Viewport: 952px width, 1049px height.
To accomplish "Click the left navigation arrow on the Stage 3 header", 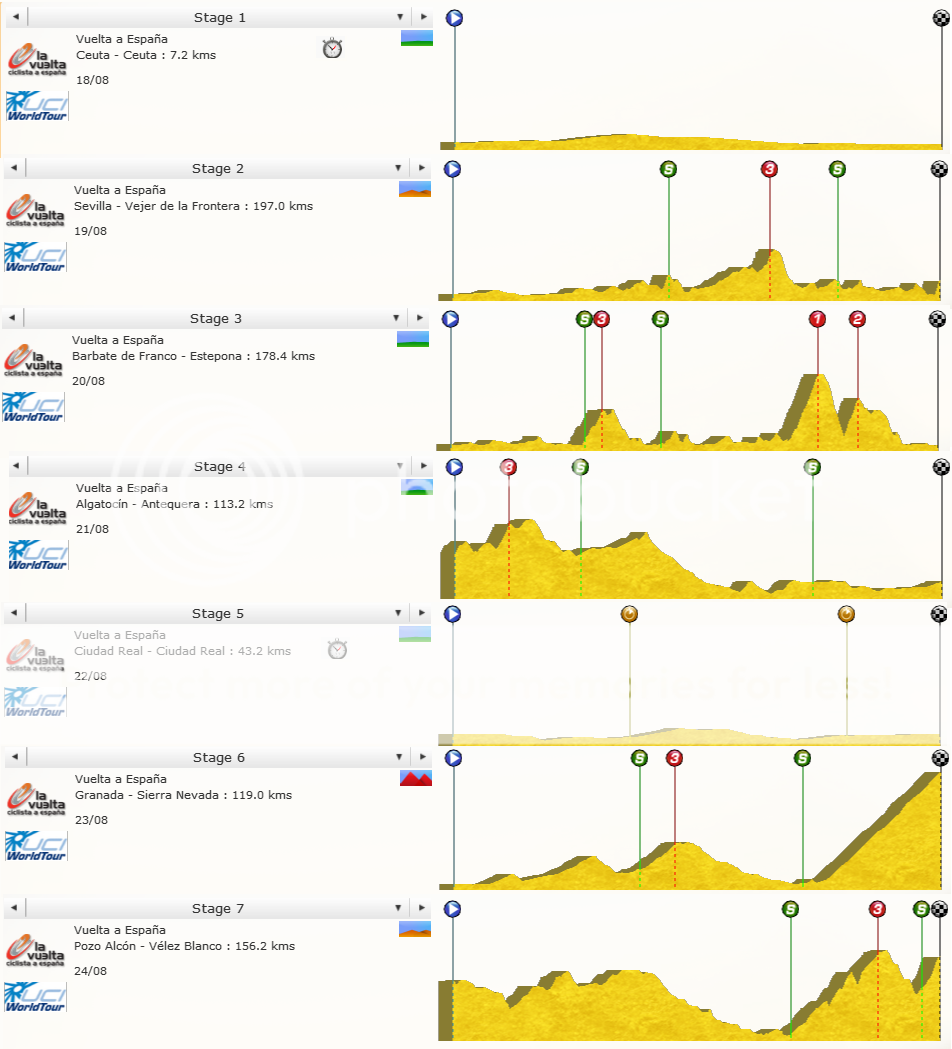I will (x=12, y=317).
